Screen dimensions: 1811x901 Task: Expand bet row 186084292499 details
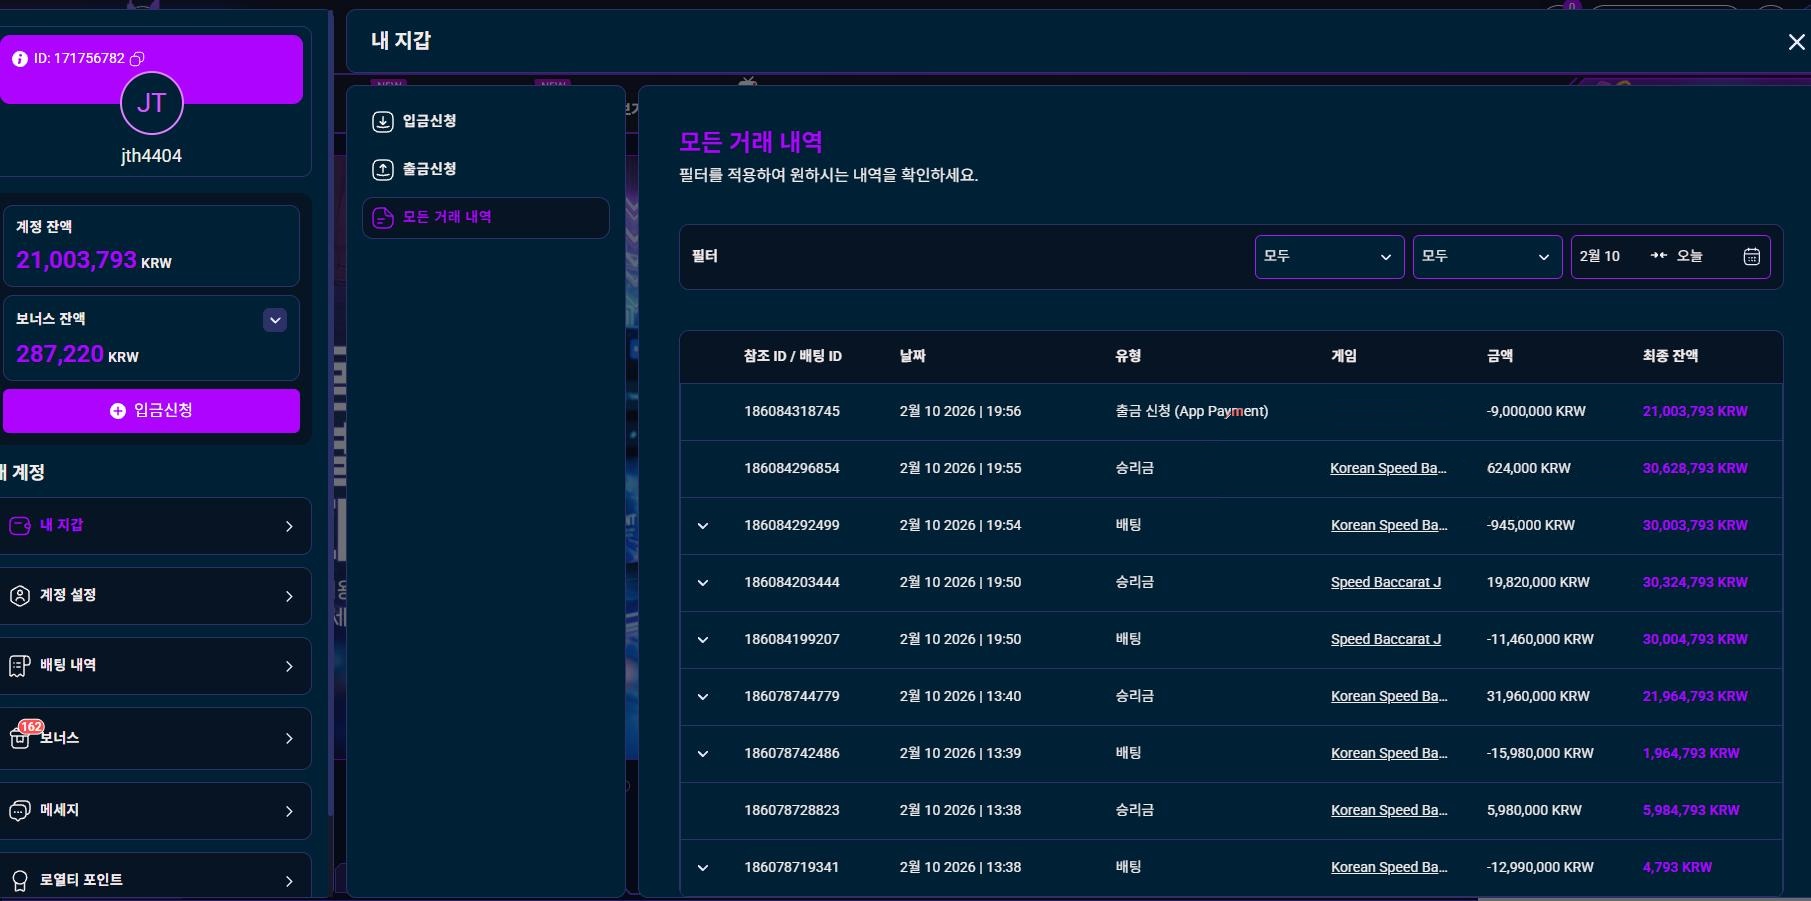click(x=703, y=526)
